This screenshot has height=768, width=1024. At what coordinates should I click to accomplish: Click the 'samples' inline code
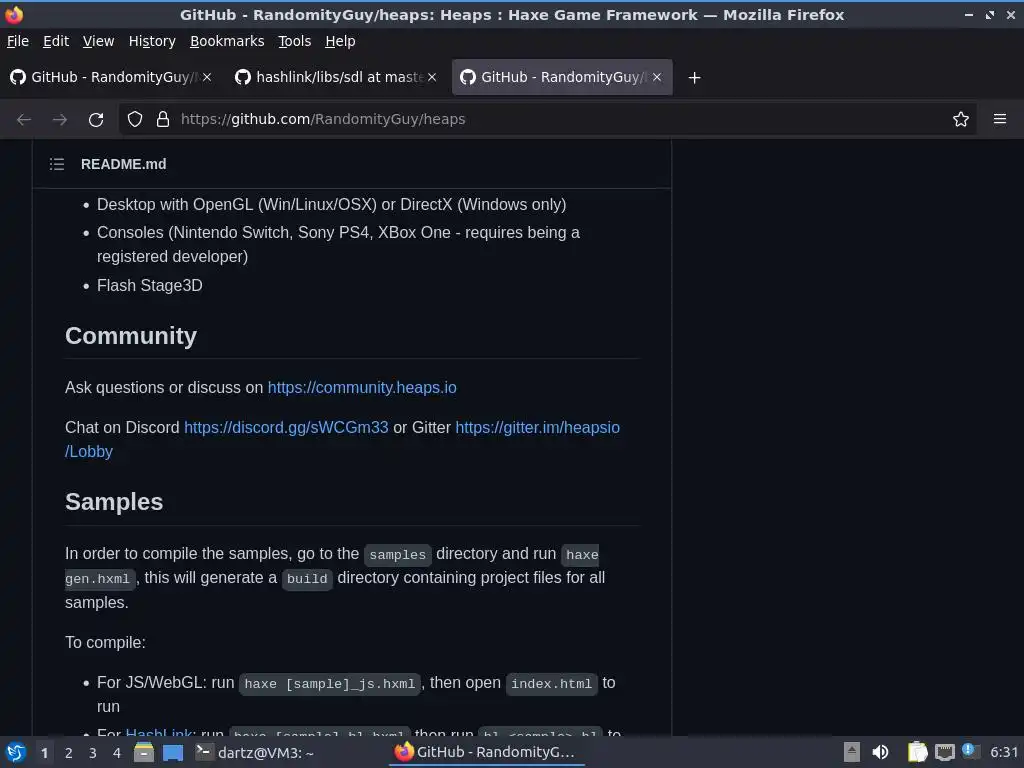(397, 554)
